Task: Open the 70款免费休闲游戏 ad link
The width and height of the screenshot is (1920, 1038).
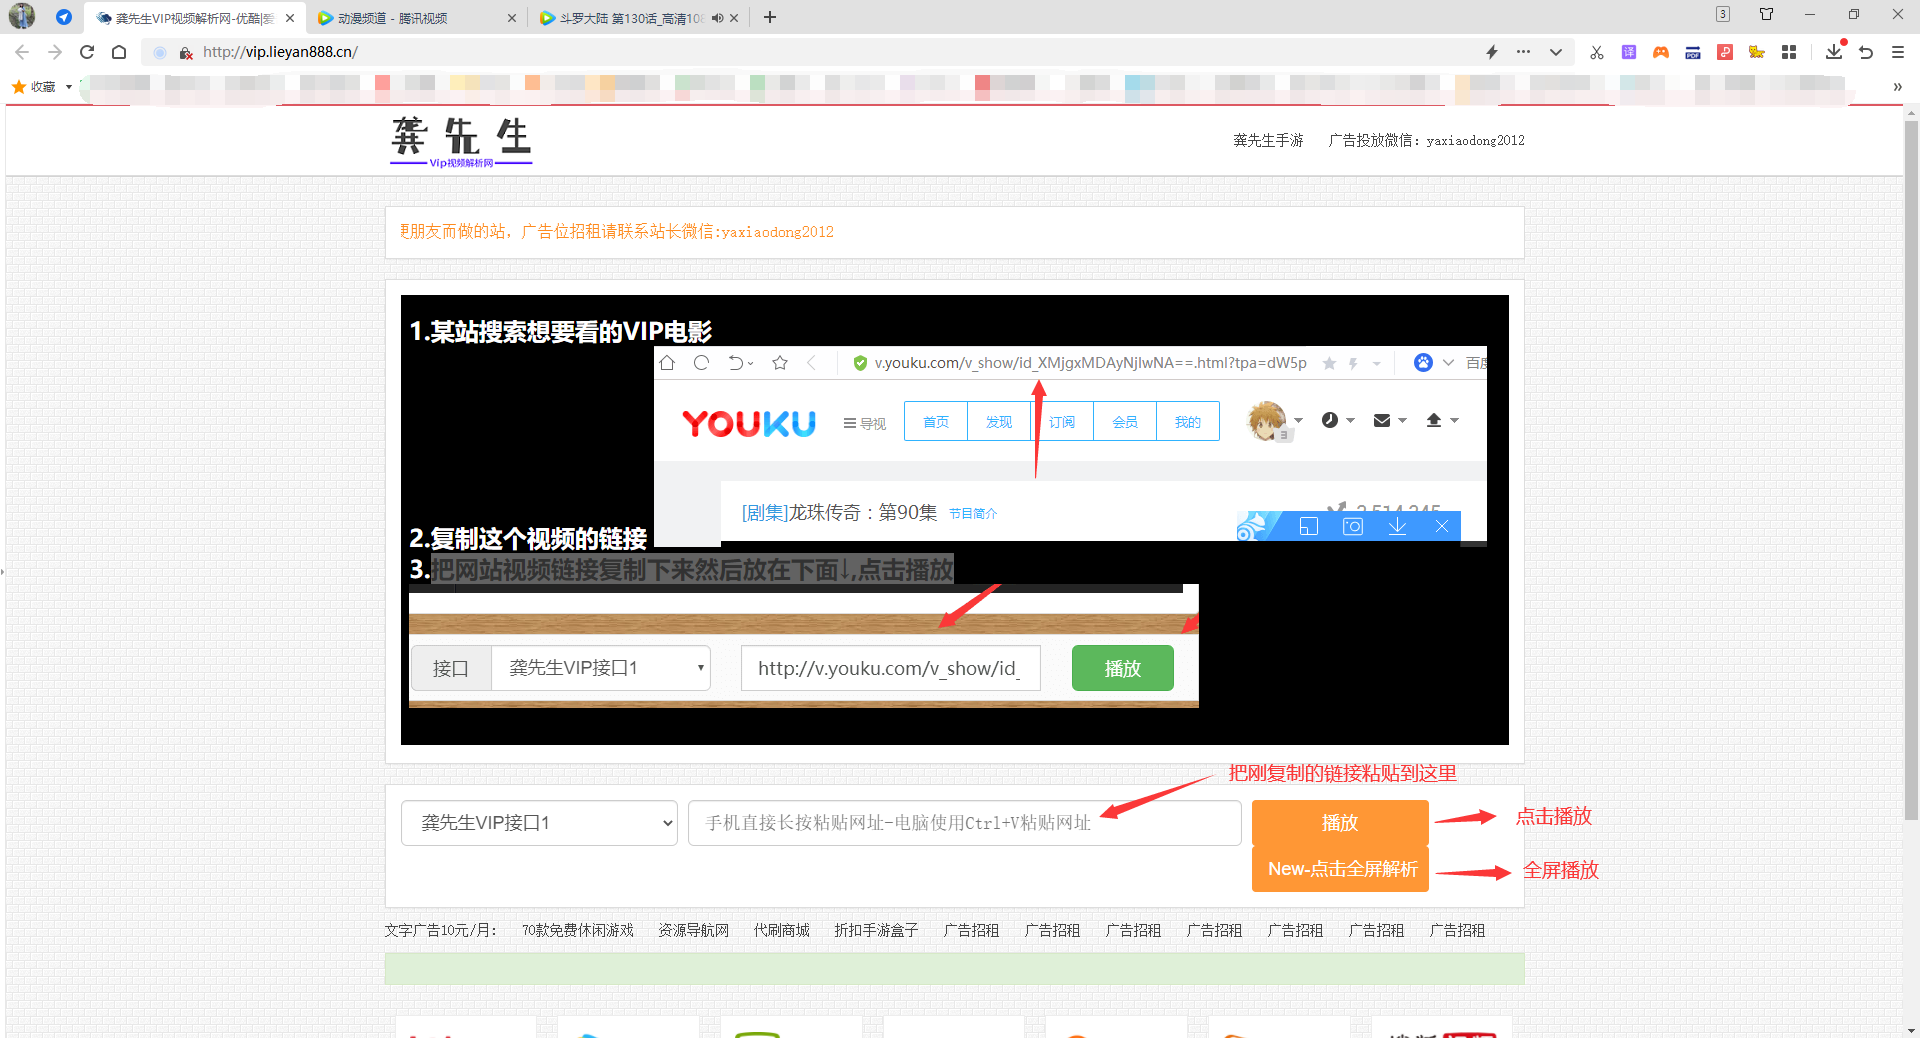Action: (578, 930)
